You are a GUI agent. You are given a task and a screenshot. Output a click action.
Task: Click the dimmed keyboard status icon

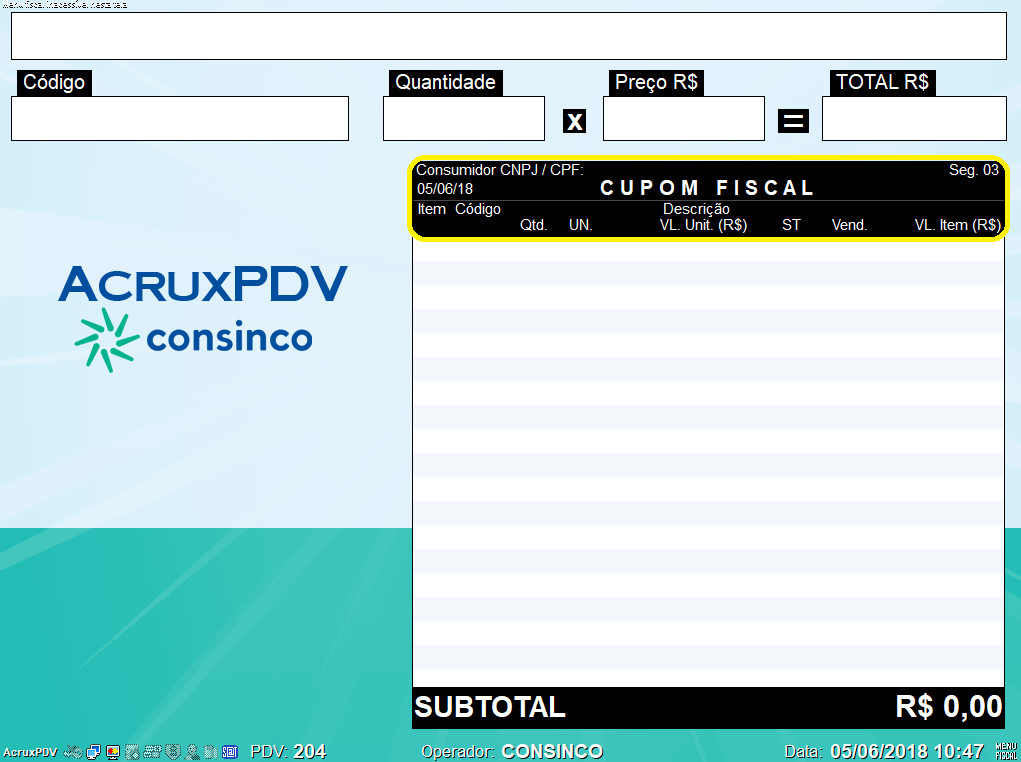coord(152,752)
